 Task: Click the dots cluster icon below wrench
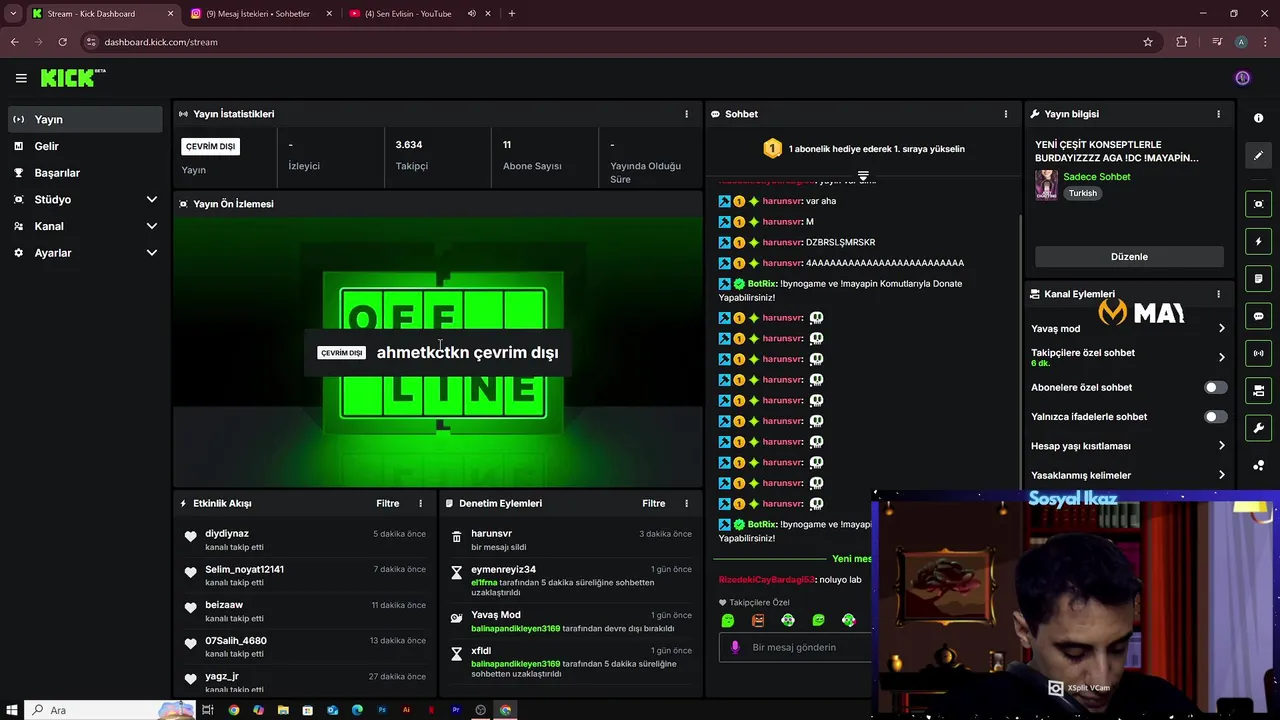coord(1258,466)
